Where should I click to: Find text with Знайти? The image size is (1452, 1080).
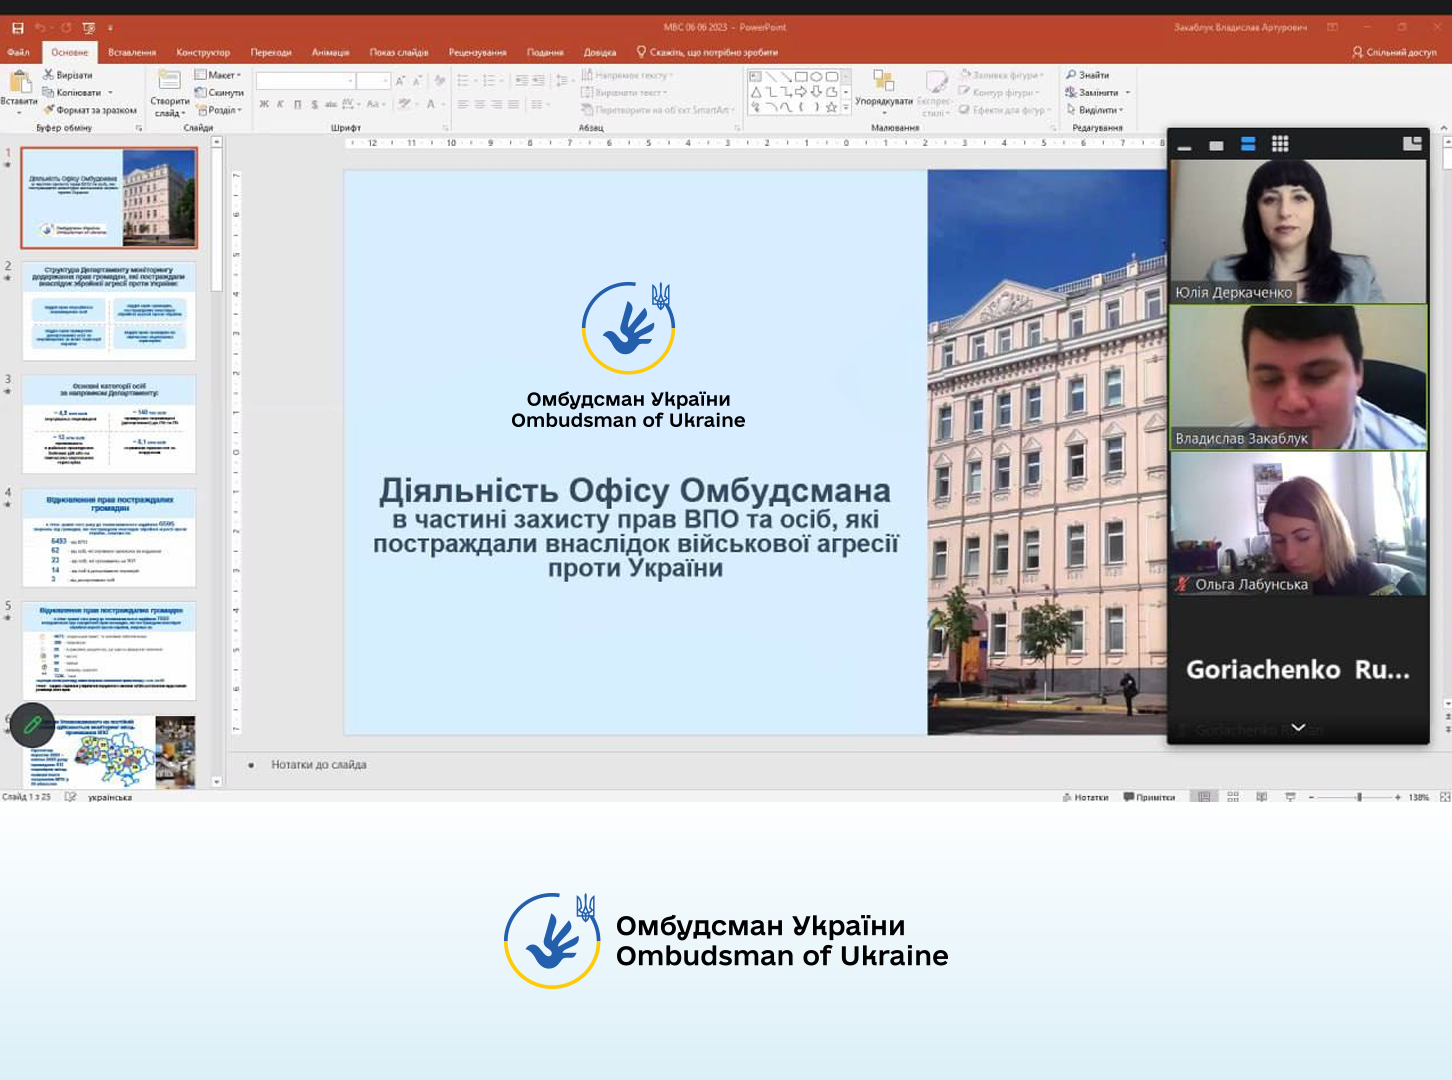pos(1088,75)
